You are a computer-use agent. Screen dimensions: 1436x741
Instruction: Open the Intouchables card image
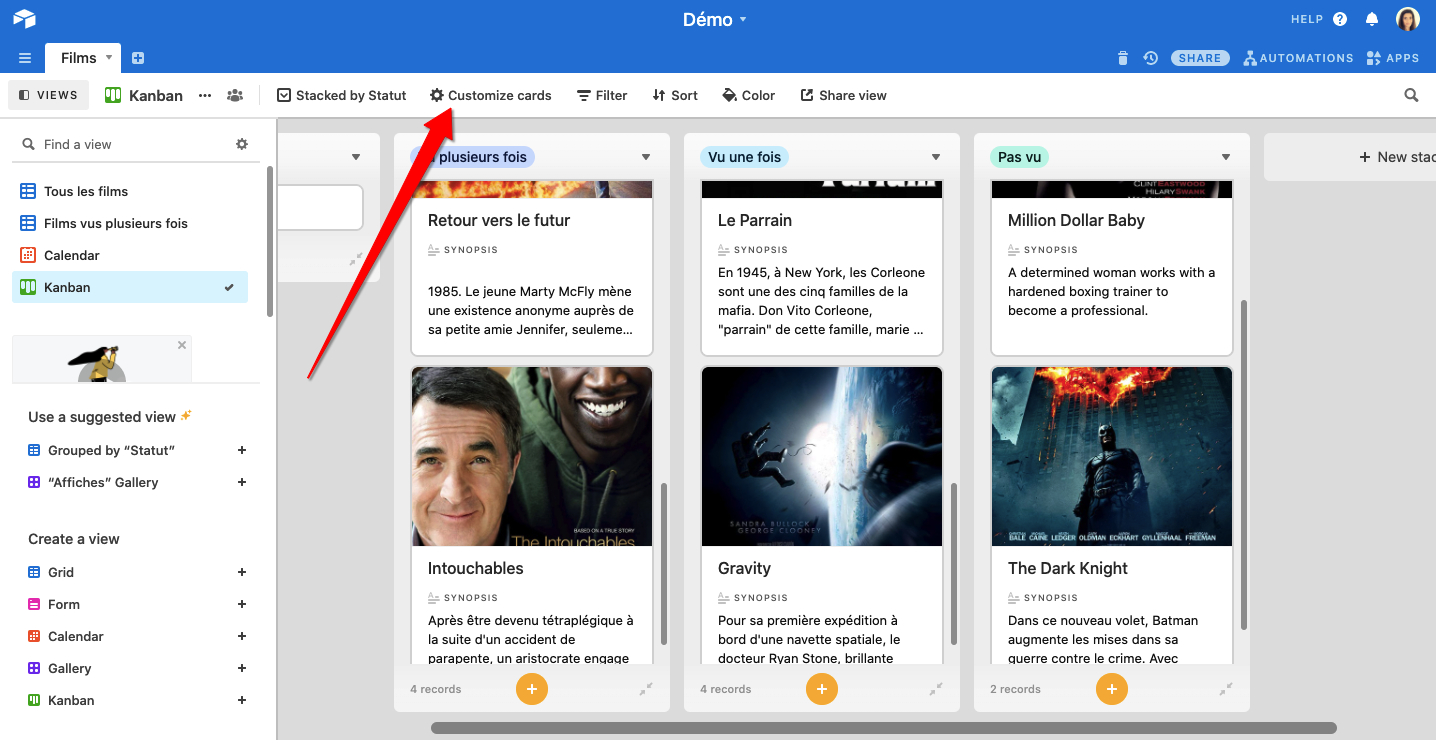(x=532, y=456)
